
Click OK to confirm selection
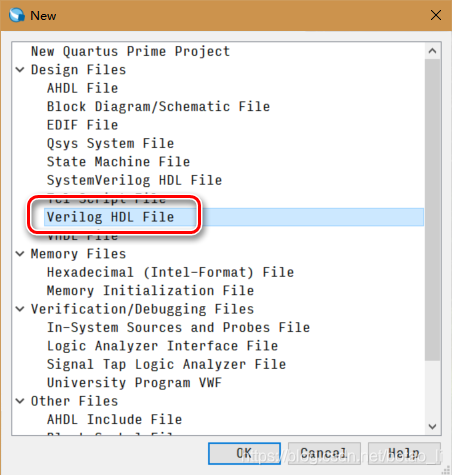(x=244, y=453)
